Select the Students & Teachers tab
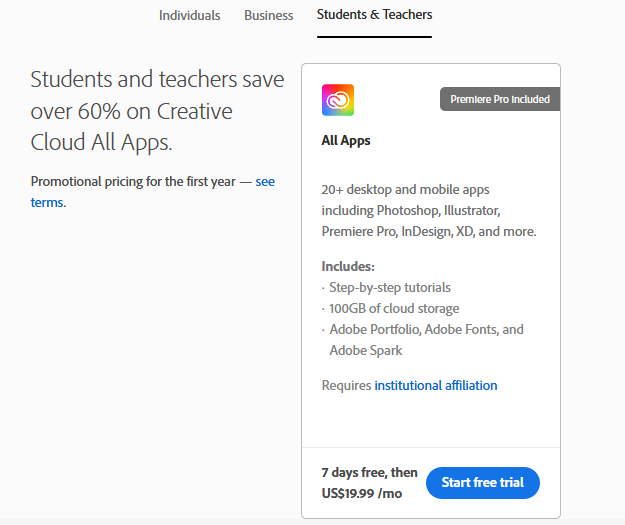The image size is (625, 525). (x=374, y=15)
